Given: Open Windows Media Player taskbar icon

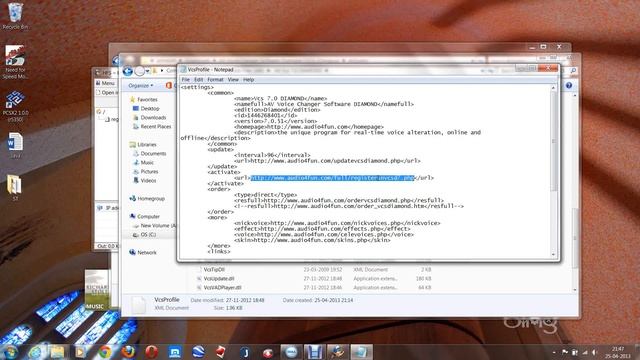Looking at the screenshot, I should click(x=80, y=352).
